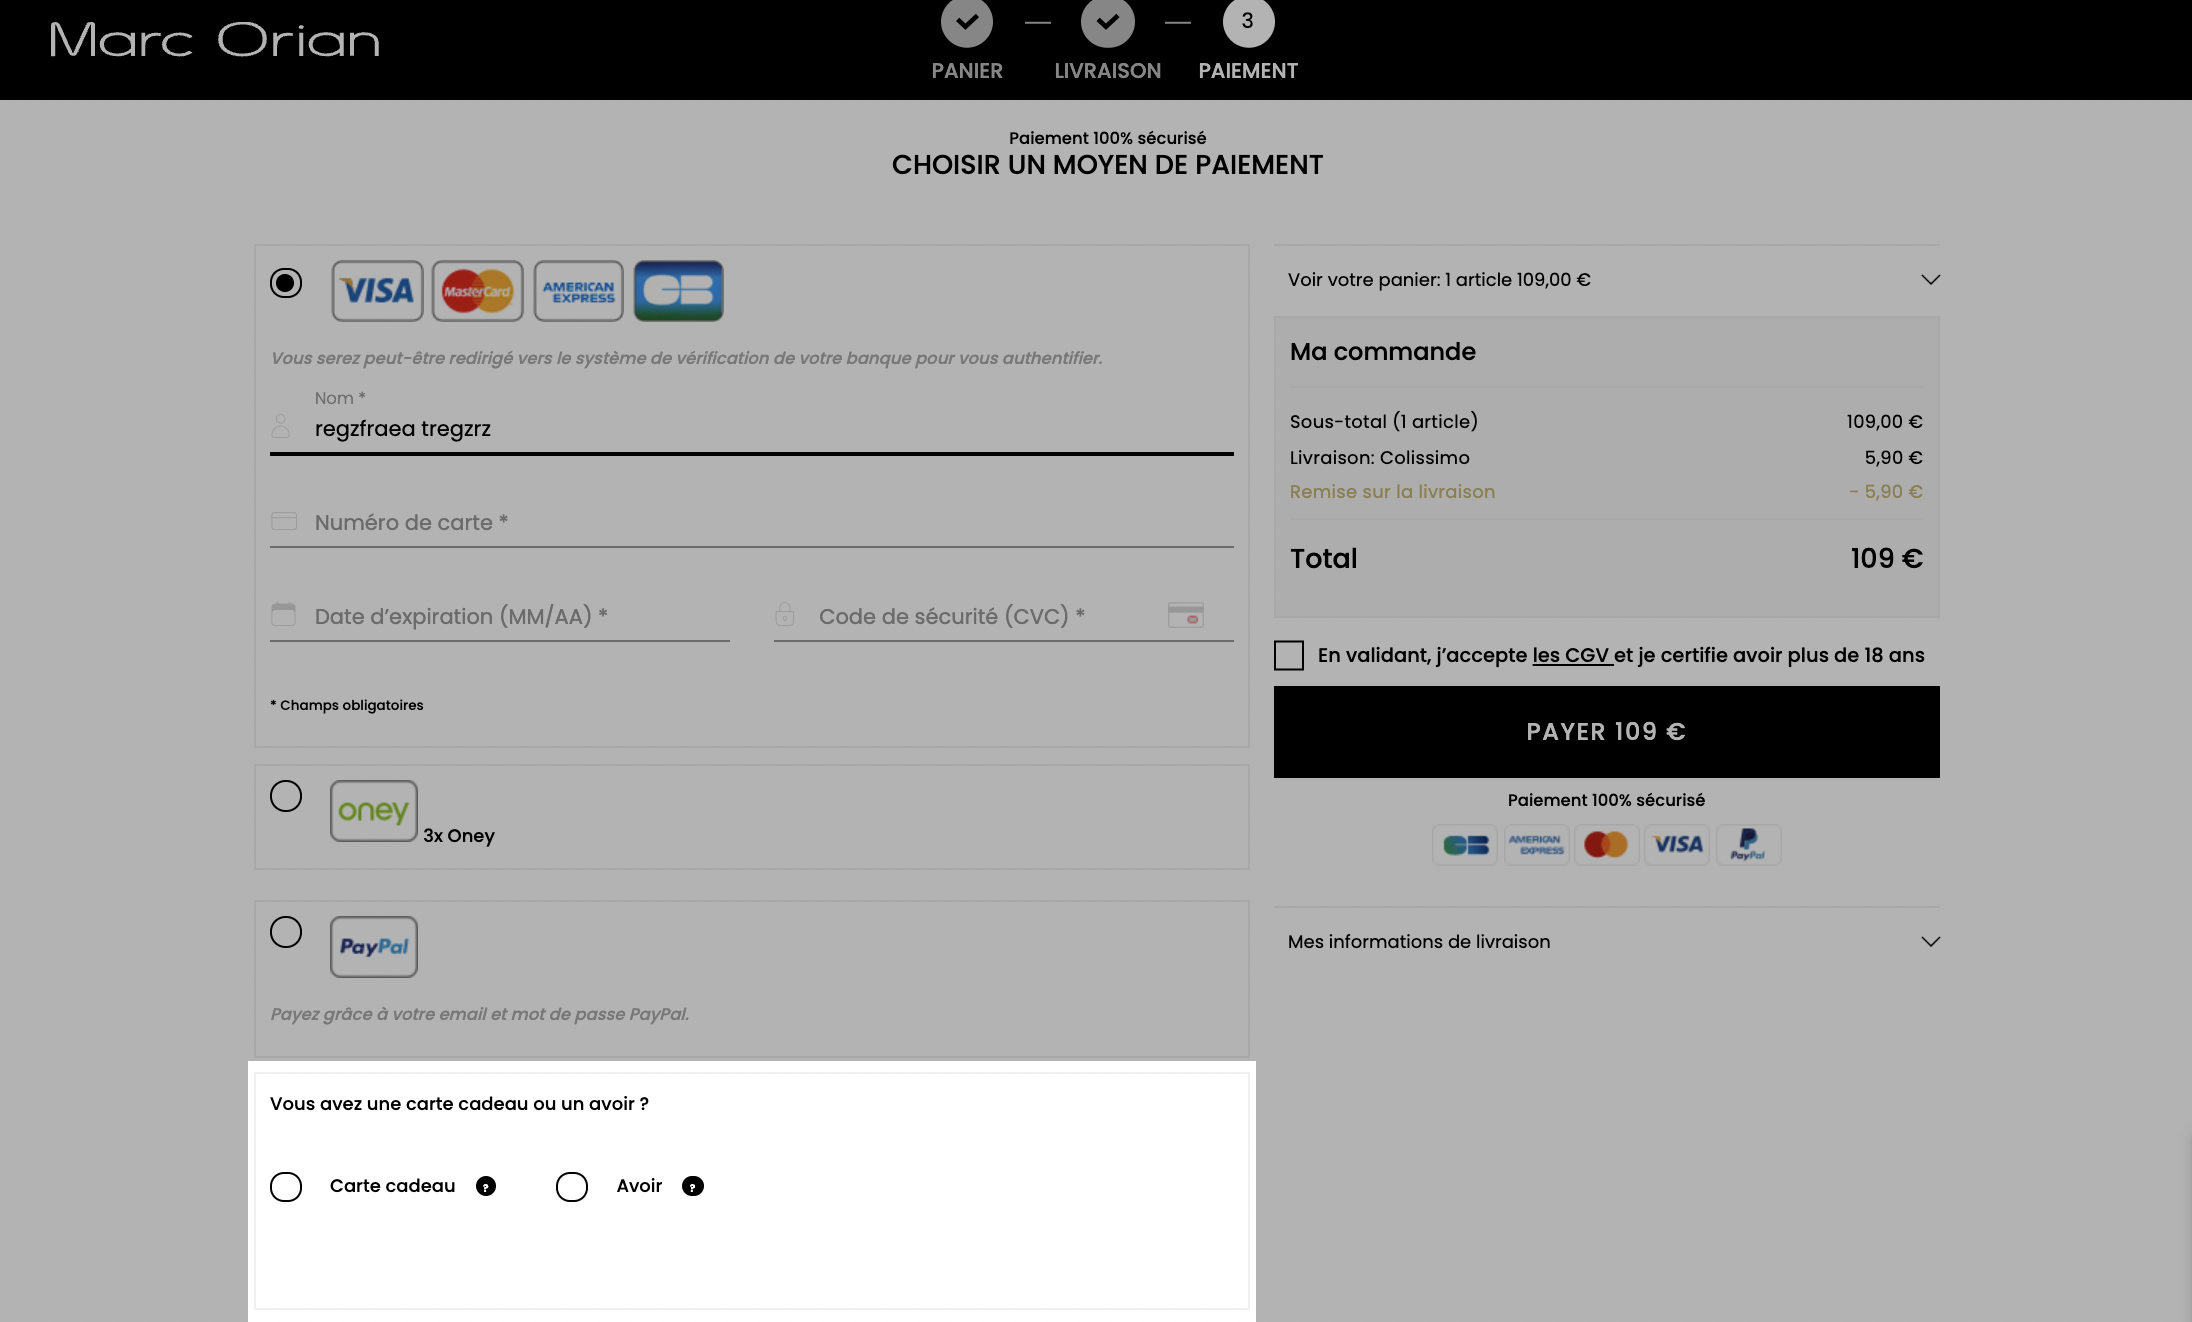Click the '3x Oney' label
The image size is (2192, 1322).
(x=459, y=836)
